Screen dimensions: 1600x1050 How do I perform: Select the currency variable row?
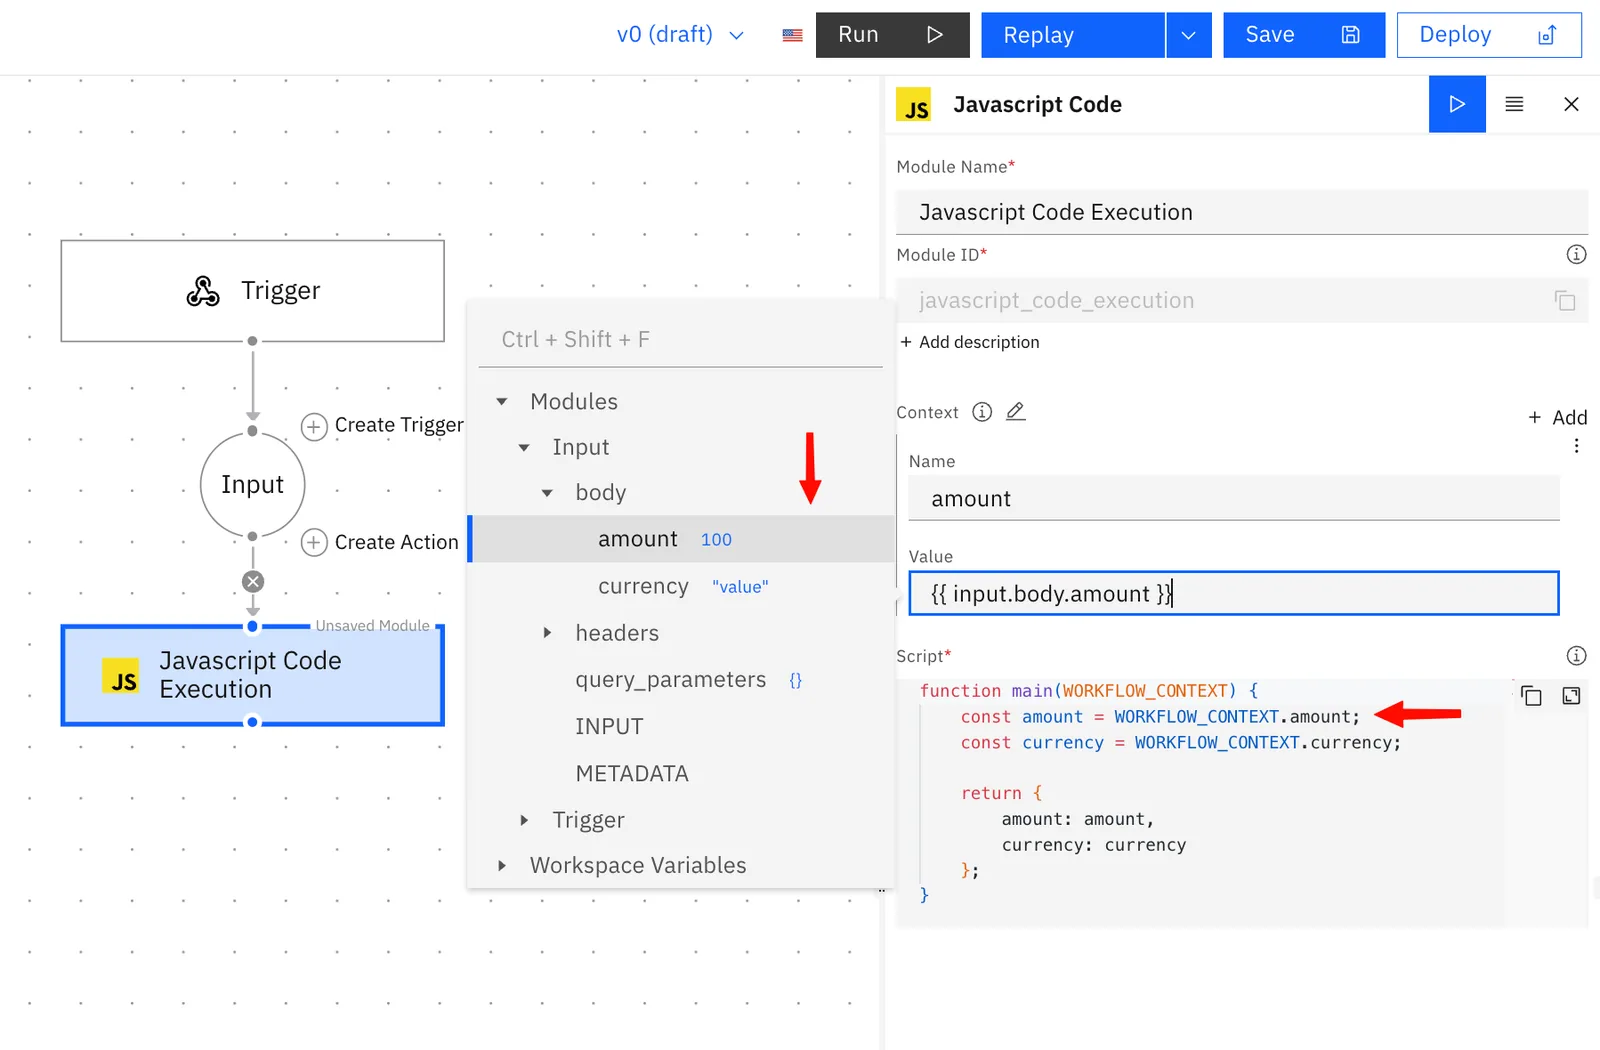point(681,586)
